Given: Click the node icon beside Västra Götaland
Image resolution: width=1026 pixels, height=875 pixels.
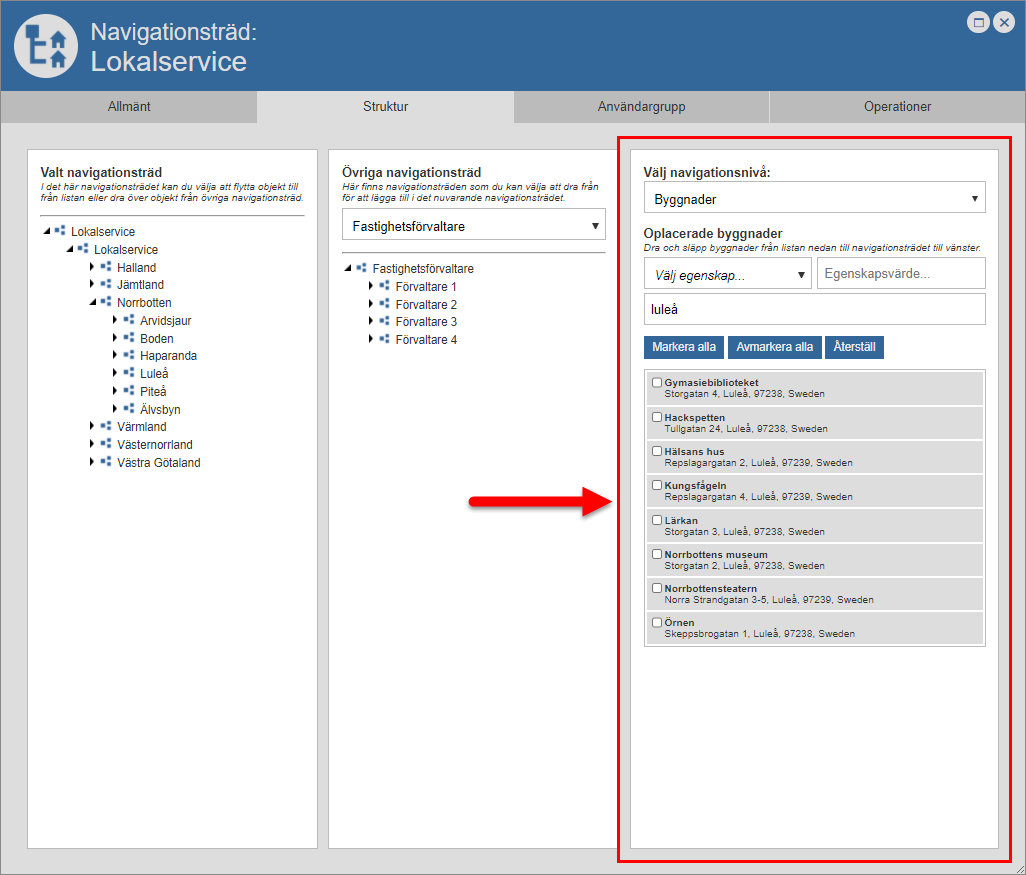Looking at the screenshot, I should coord(105,462).
